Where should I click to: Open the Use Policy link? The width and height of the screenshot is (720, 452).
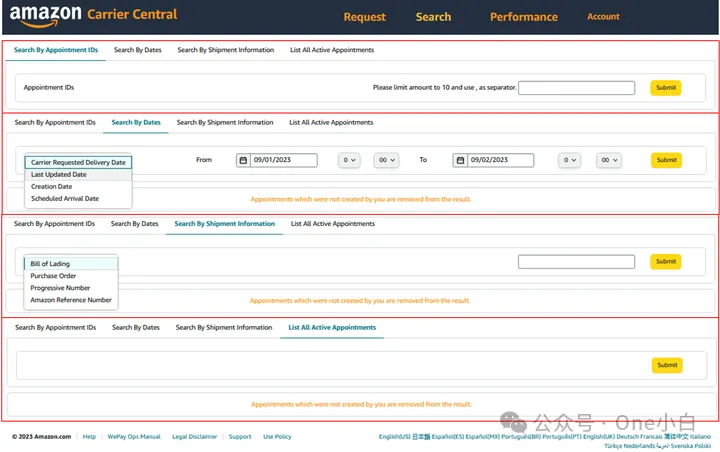click(x=277, y=437)
